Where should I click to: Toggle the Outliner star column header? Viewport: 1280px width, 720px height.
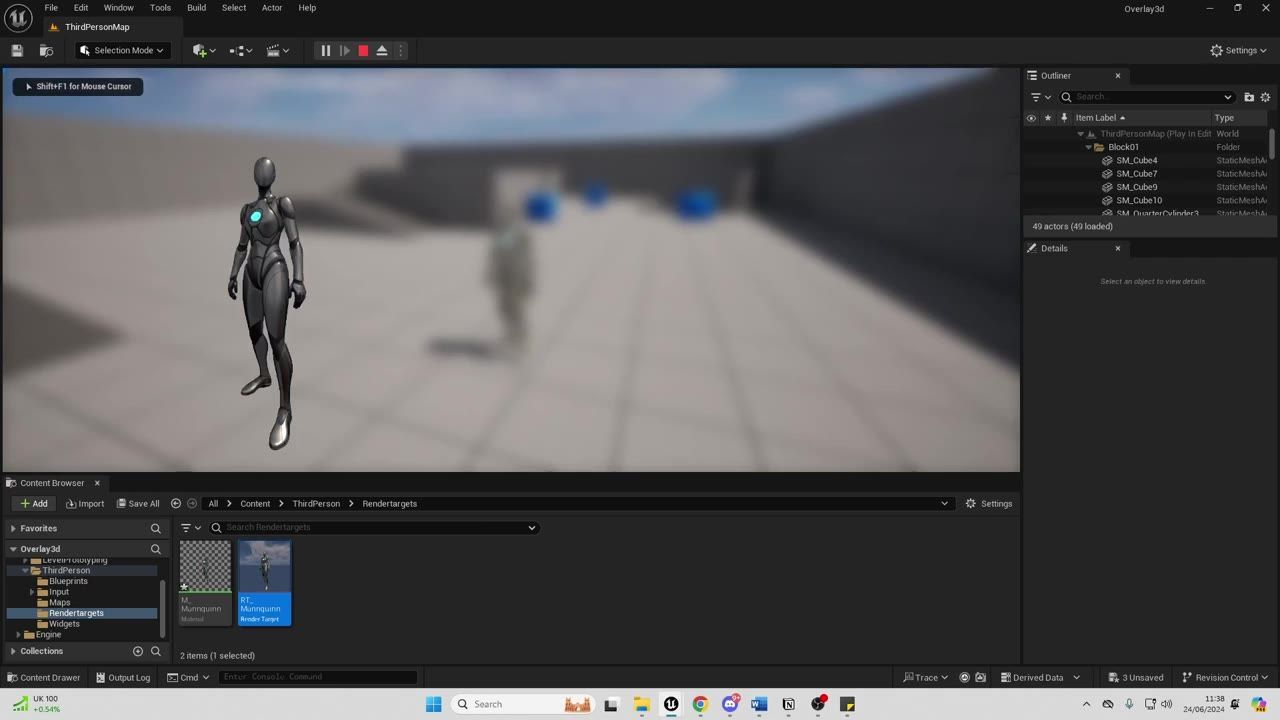(1048, 118)
